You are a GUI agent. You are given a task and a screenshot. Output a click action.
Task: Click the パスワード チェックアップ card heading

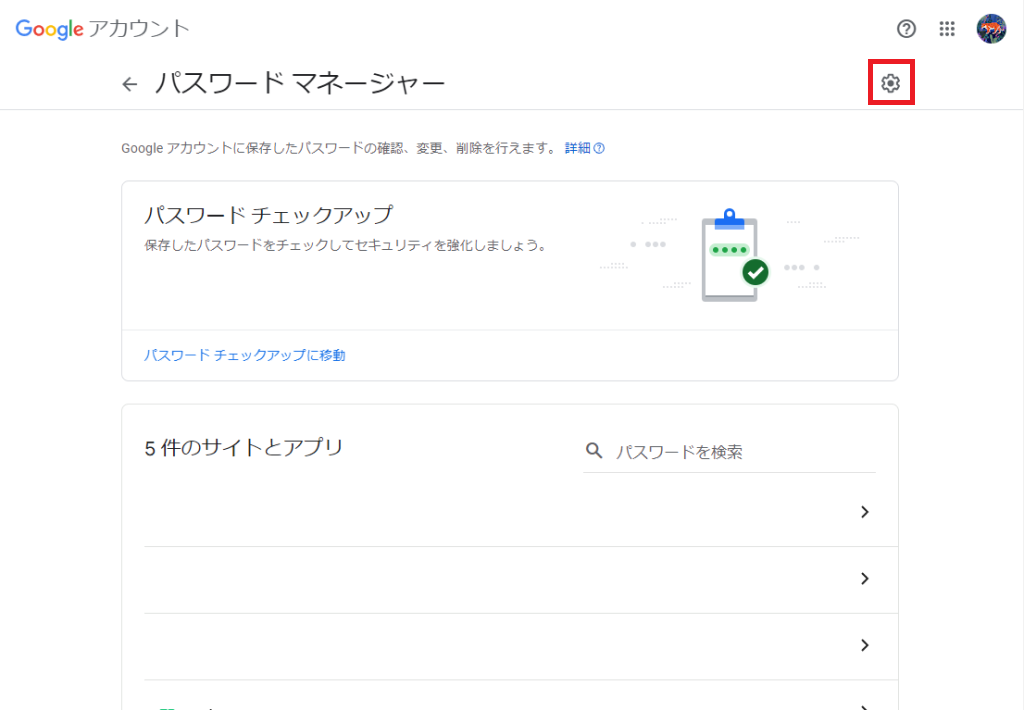268,215
